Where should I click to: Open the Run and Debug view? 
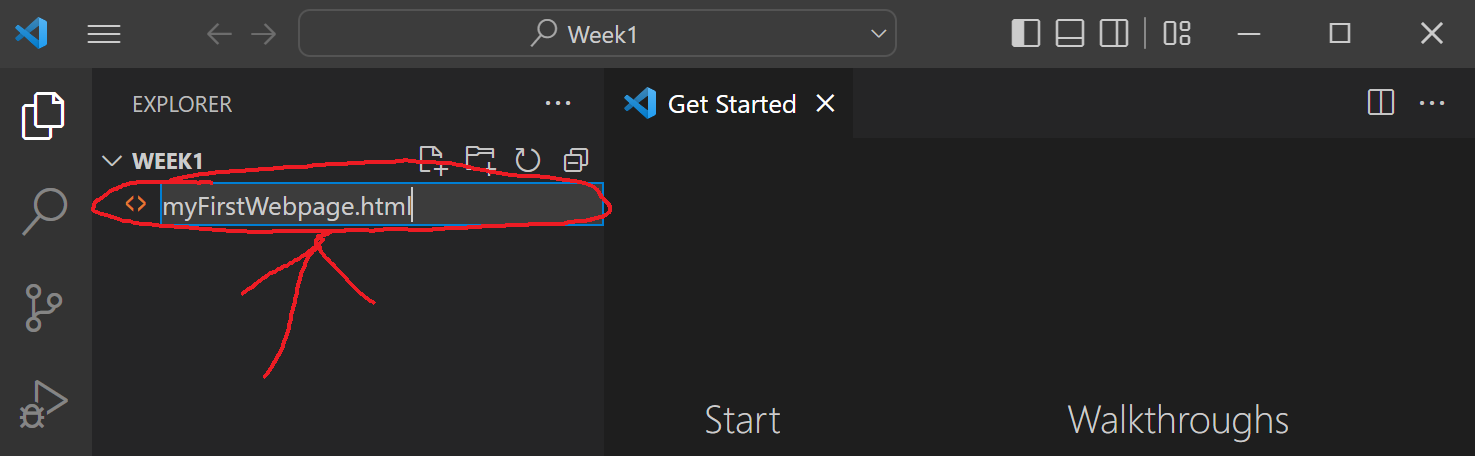point(44,405)
